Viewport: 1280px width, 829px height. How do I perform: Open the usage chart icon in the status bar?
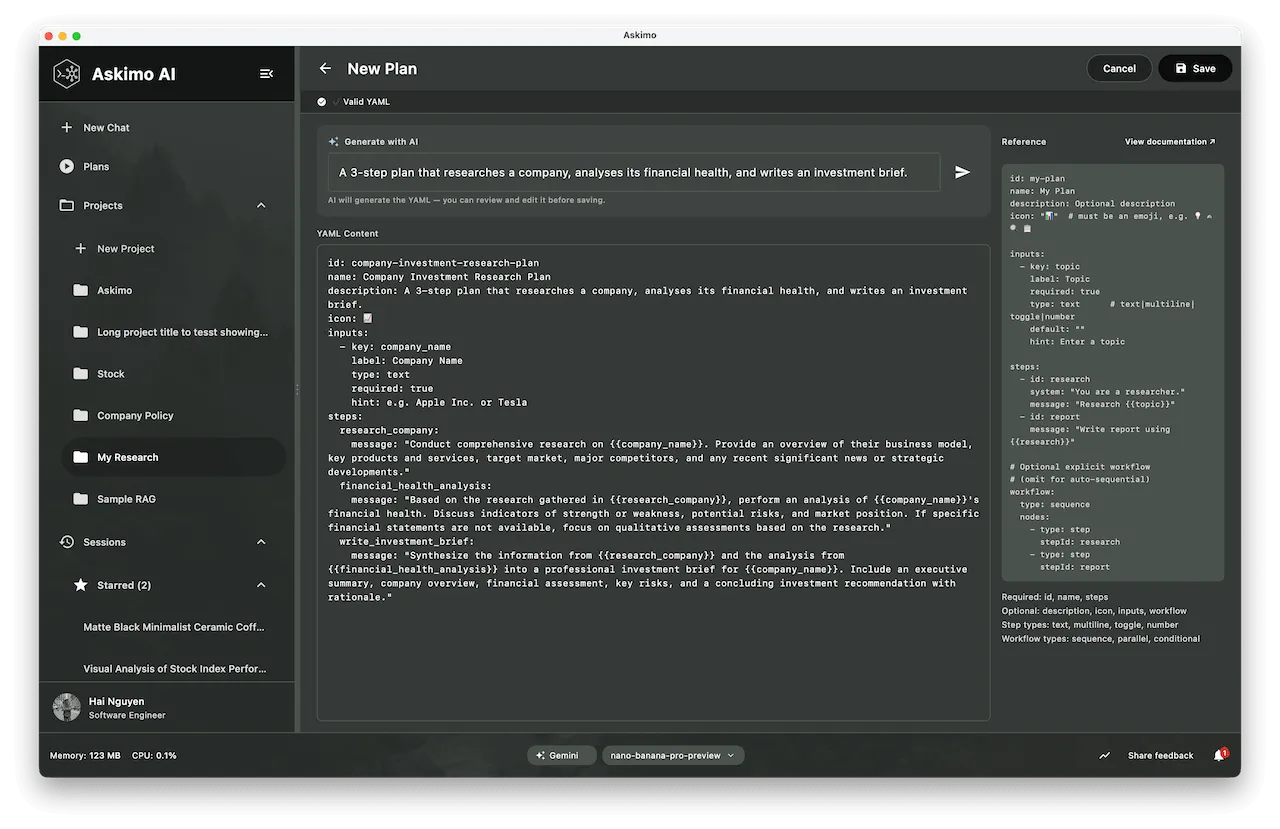click(x=1105, y=756)
